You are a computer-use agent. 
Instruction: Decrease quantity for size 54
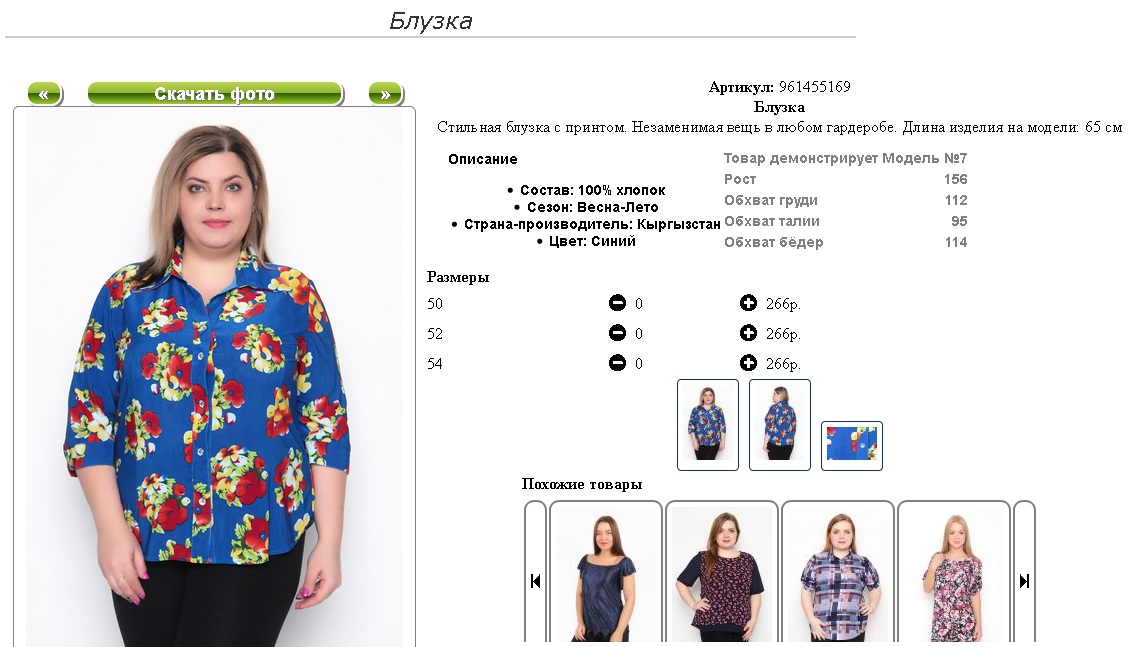pos(617,363)
